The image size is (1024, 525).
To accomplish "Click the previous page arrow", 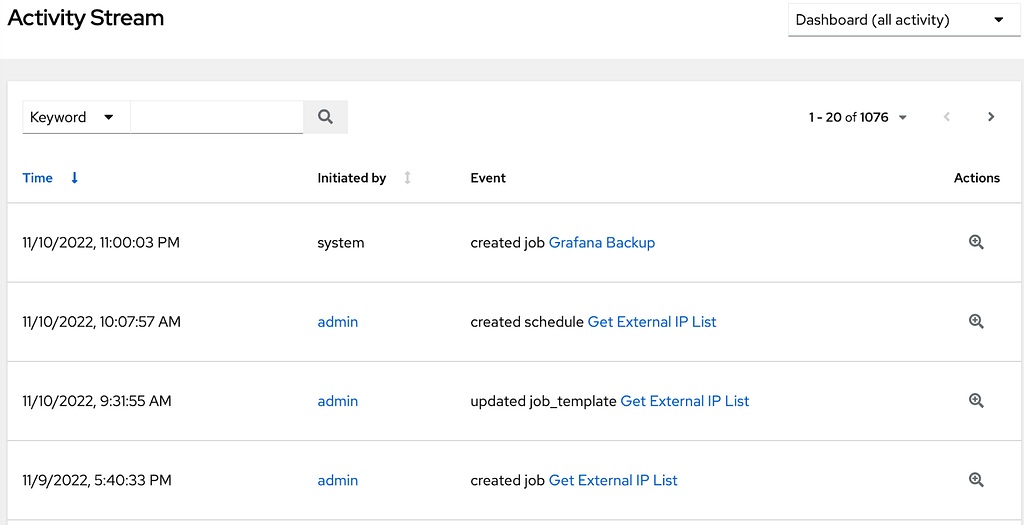I will pos(946,117).
